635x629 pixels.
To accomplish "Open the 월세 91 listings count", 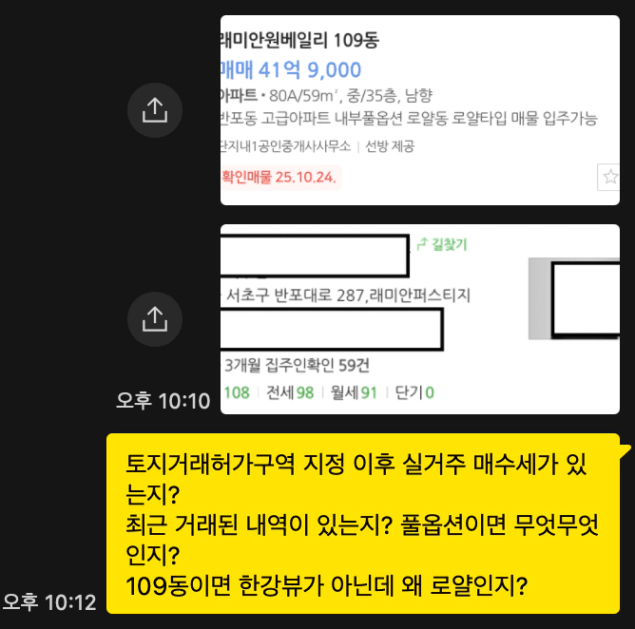I will pyautogui.click(x=354, y=392).
